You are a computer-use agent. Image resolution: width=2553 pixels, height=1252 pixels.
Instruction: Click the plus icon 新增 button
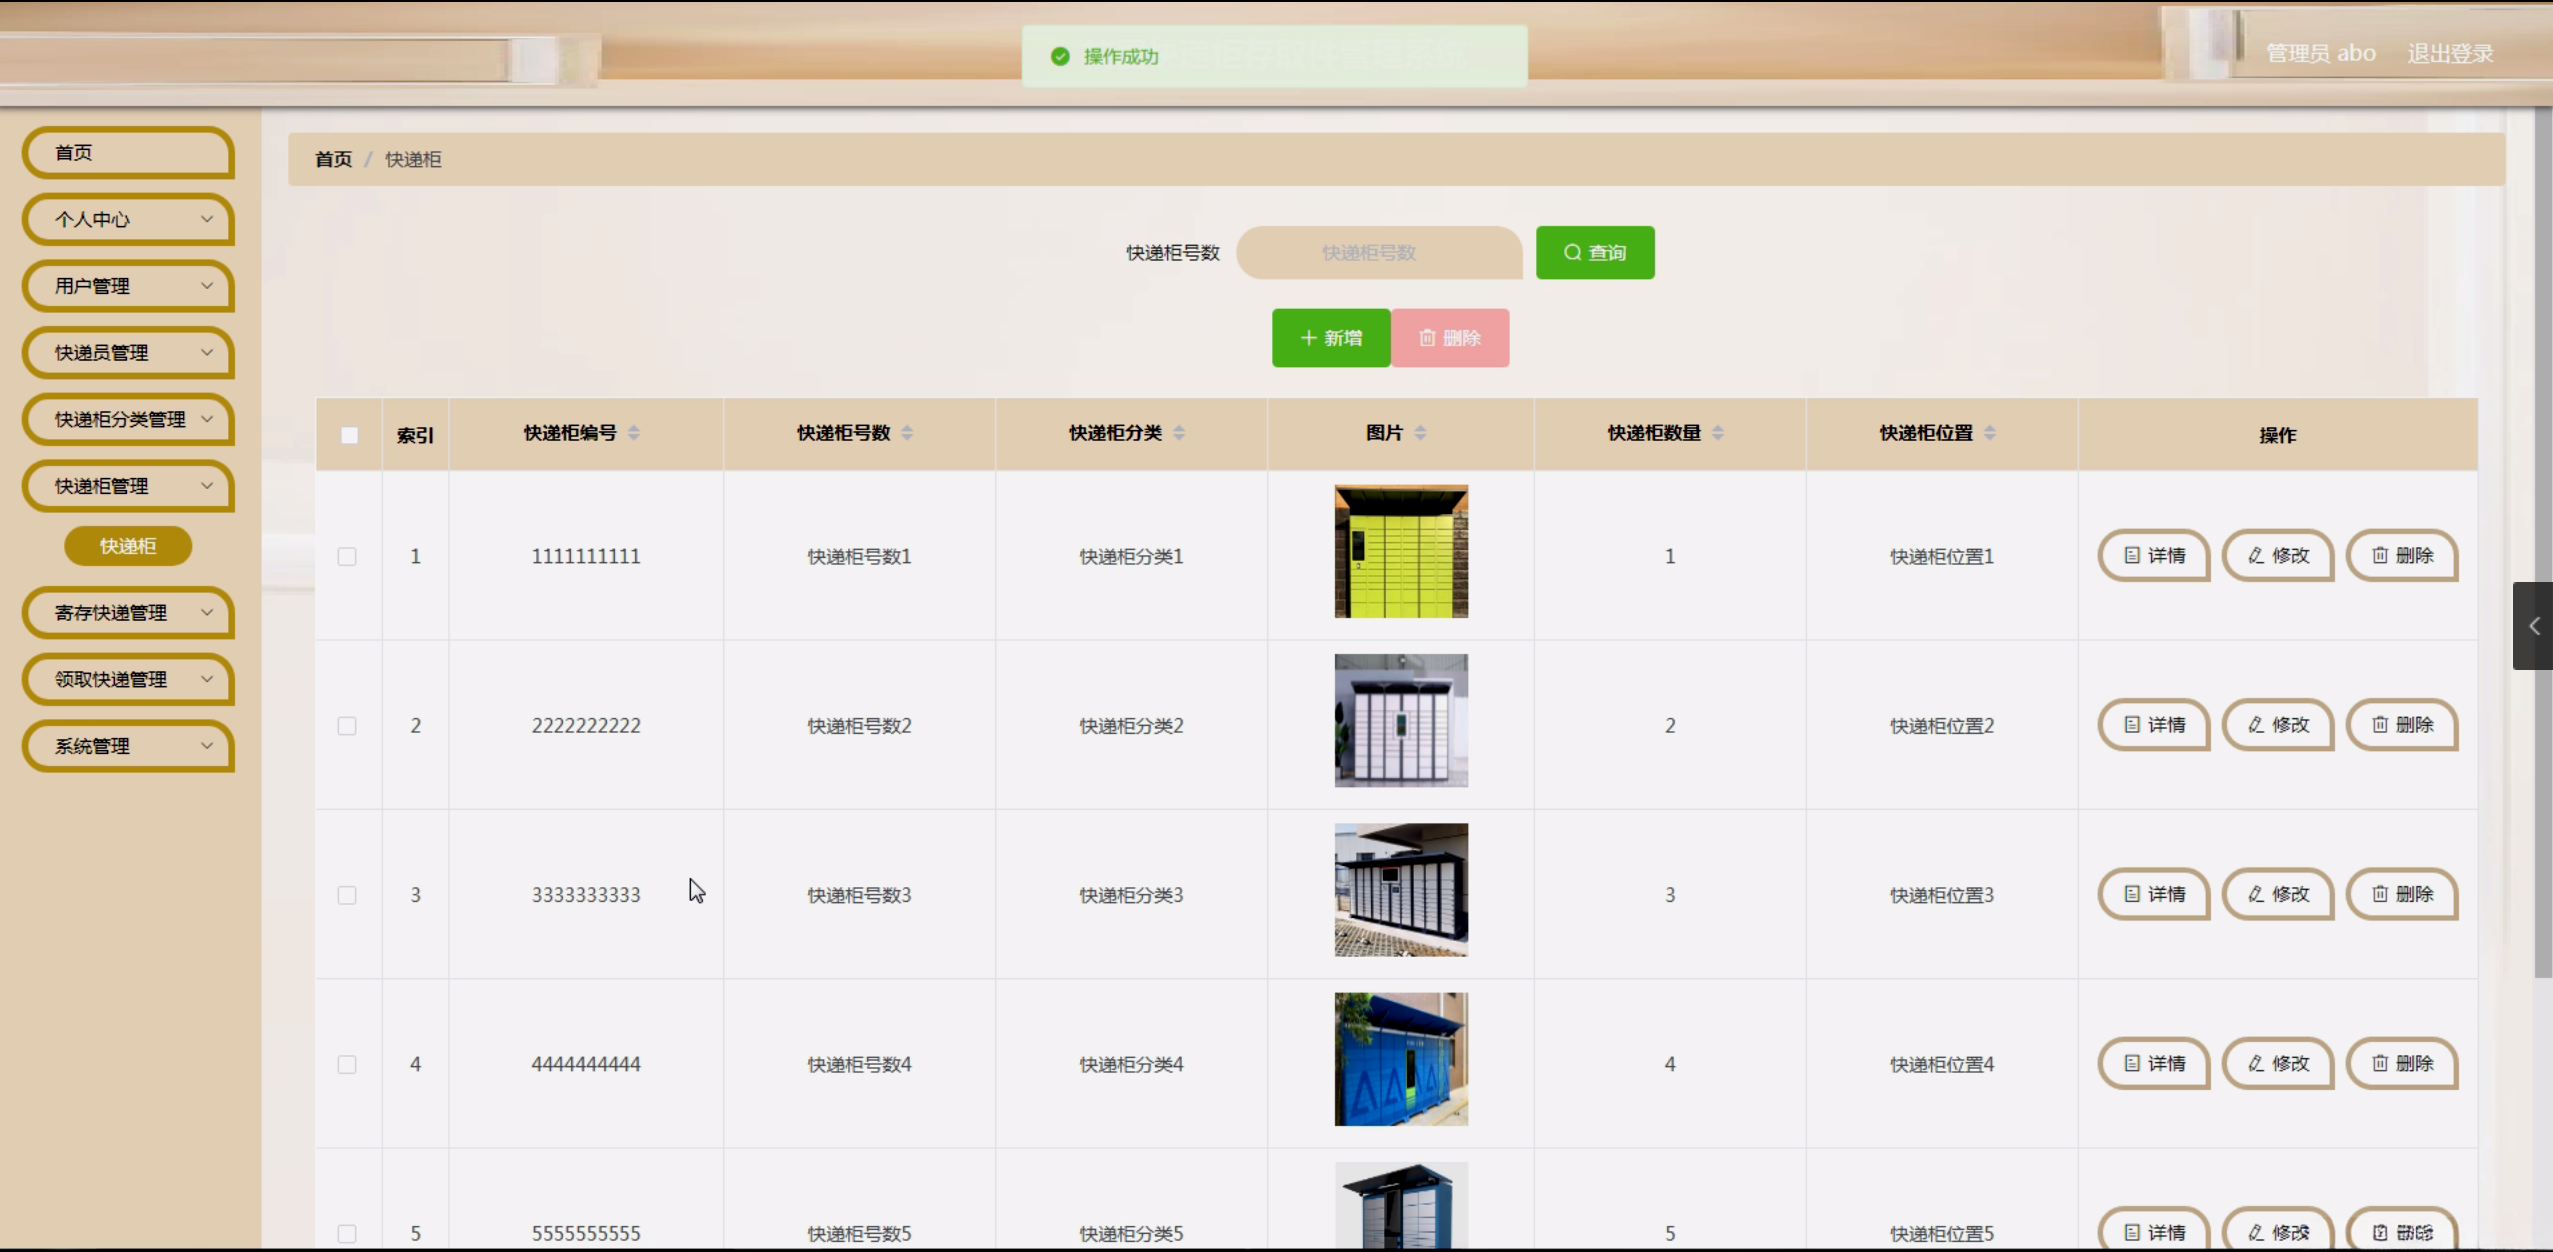click(1330, 338)
